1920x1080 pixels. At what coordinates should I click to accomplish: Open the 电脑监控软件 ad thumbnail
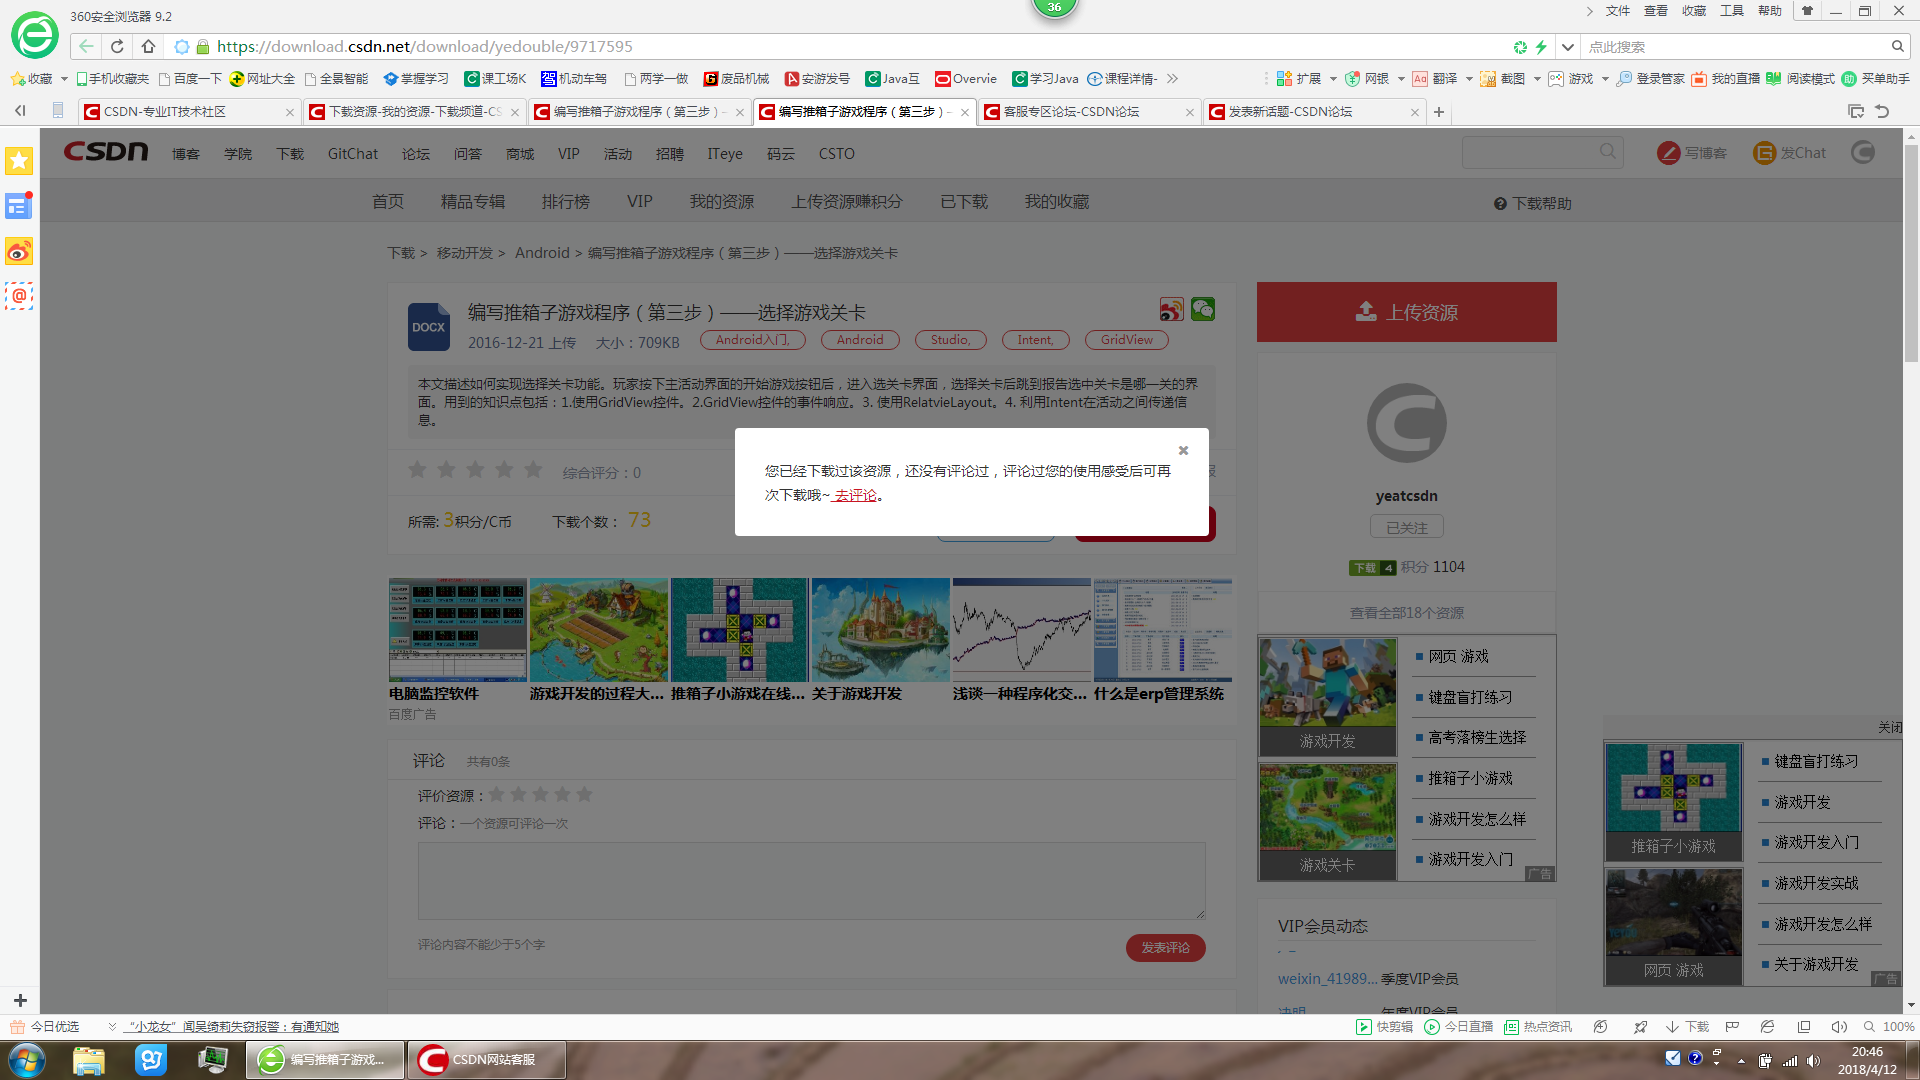tap(457, 630)
